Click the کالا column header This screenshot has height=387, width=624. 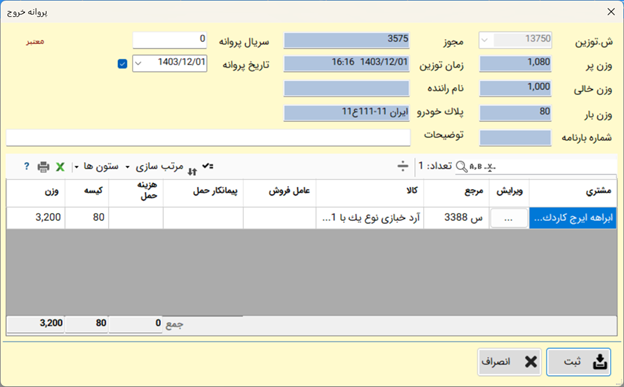pos(370,193)
